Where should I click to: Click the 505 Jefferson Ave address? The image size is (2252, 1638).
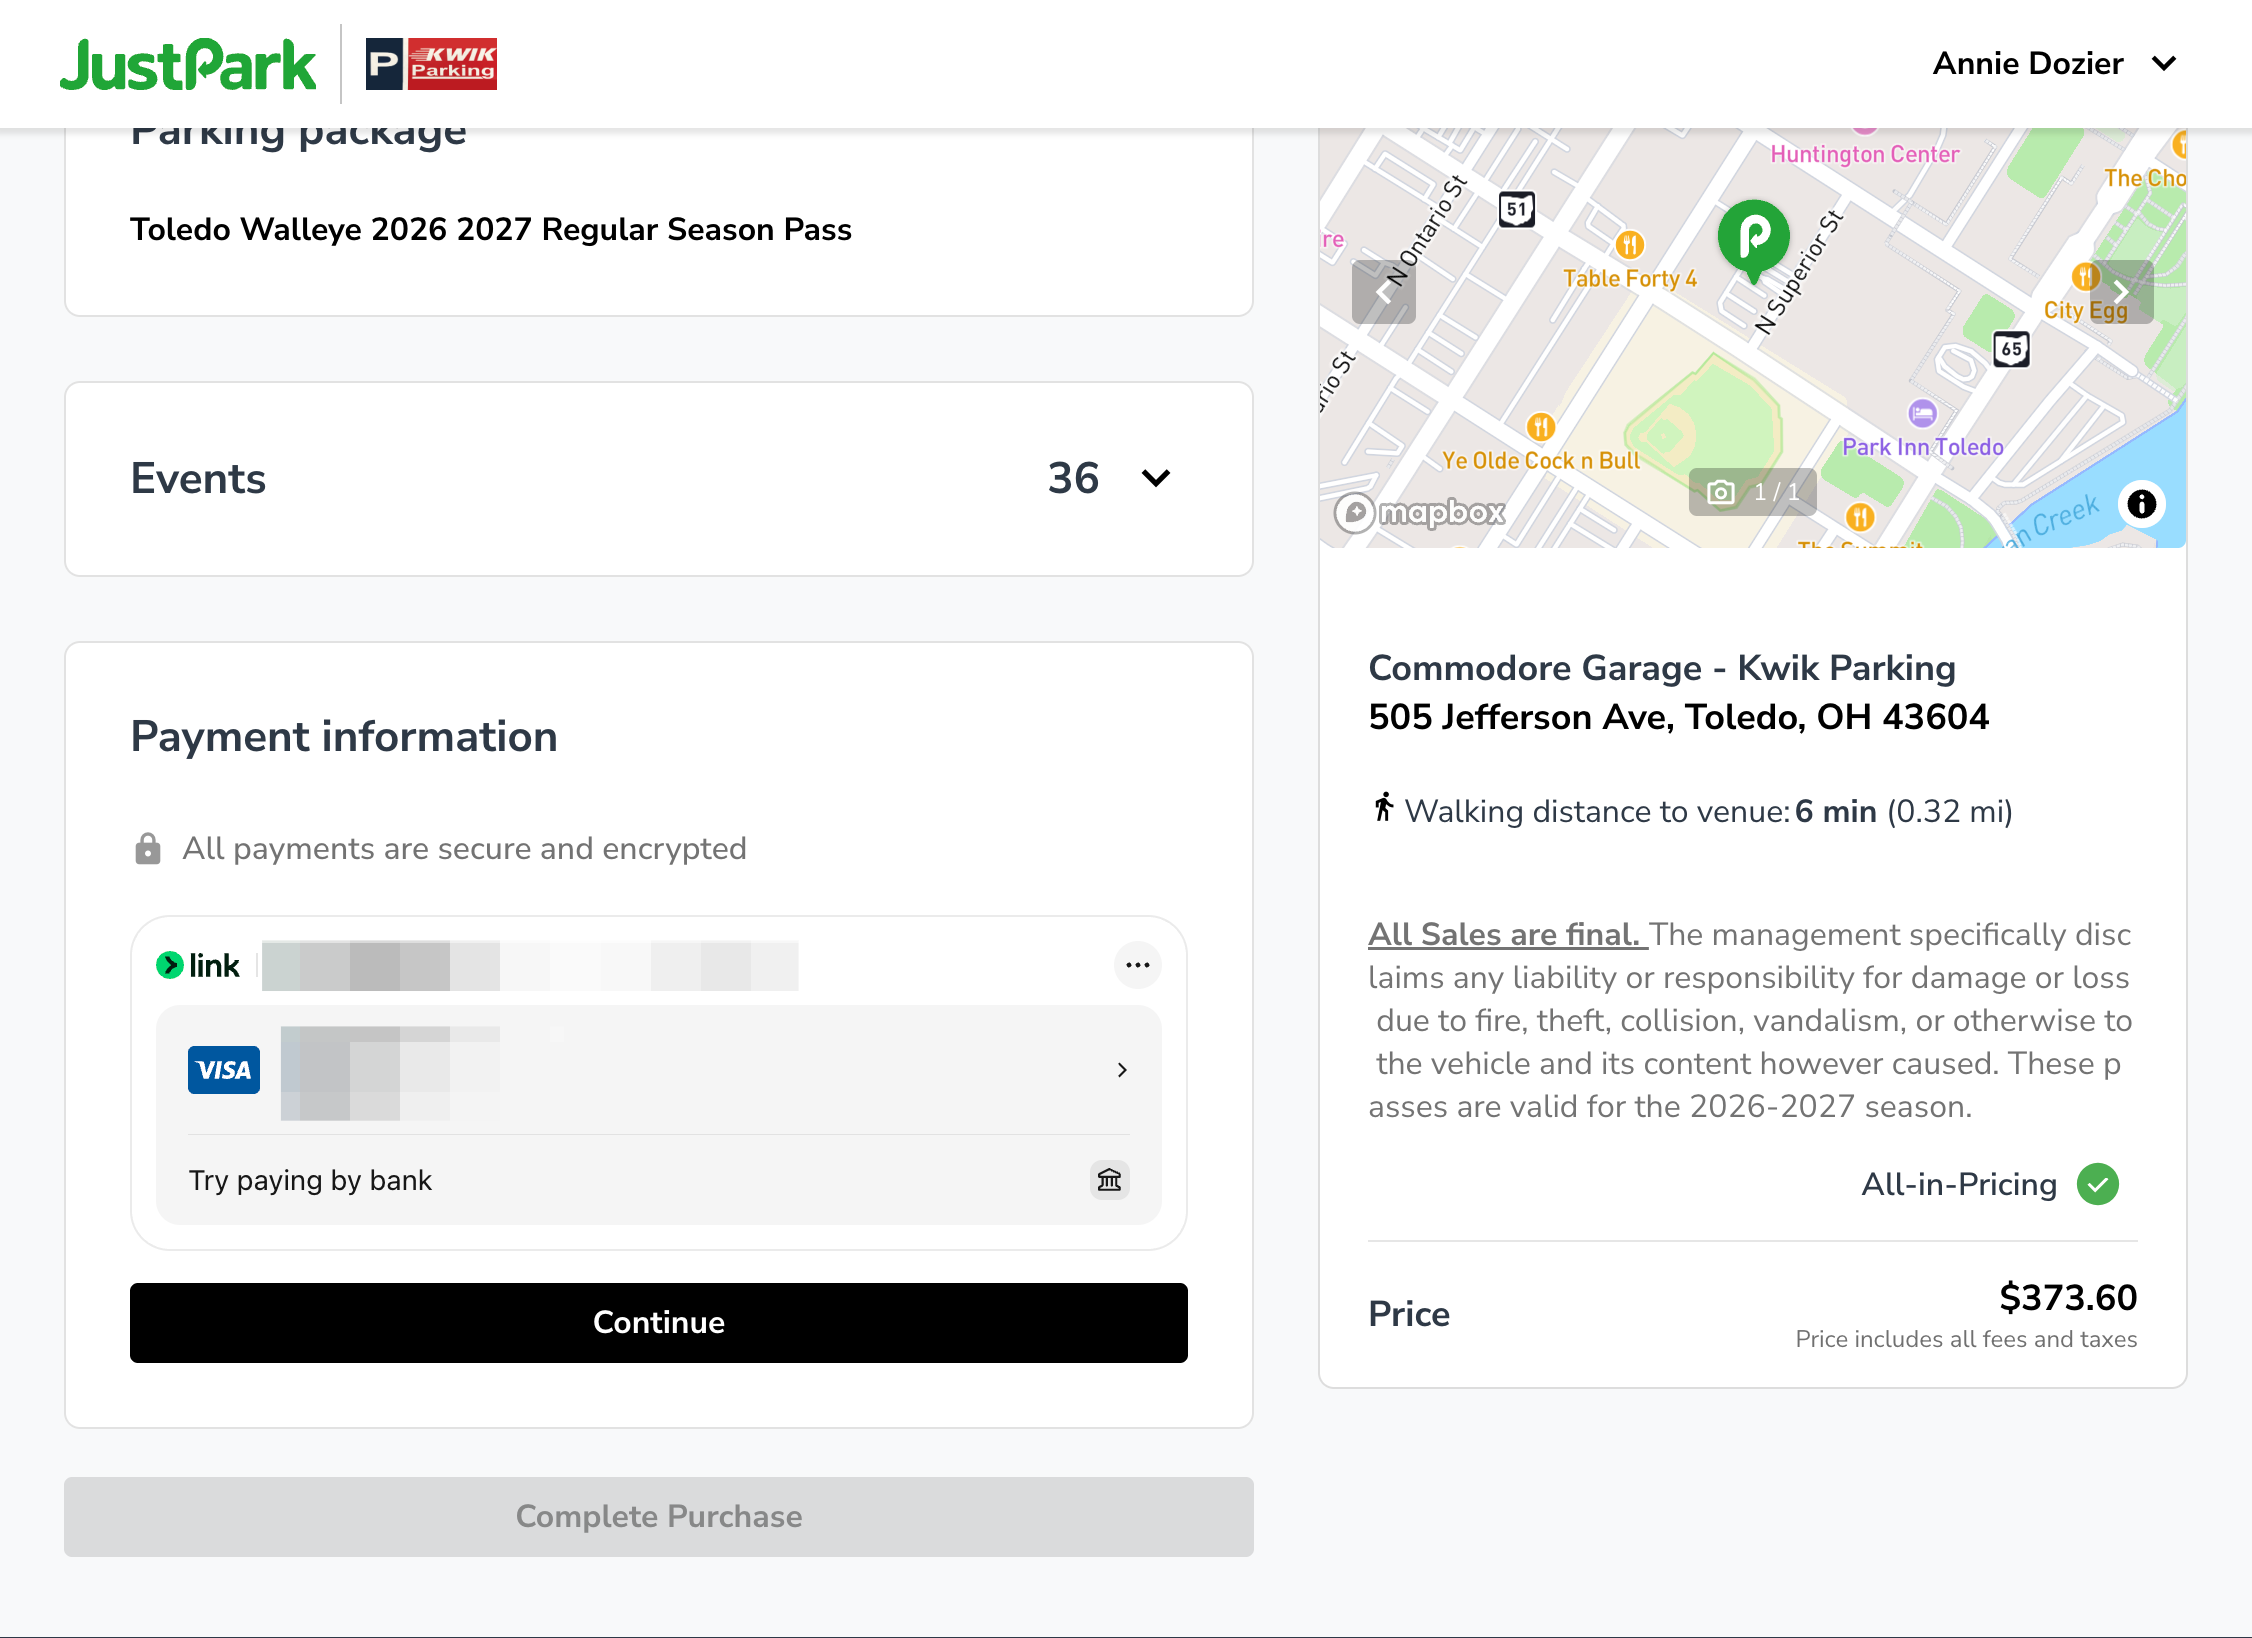[x=1679, y=717]
